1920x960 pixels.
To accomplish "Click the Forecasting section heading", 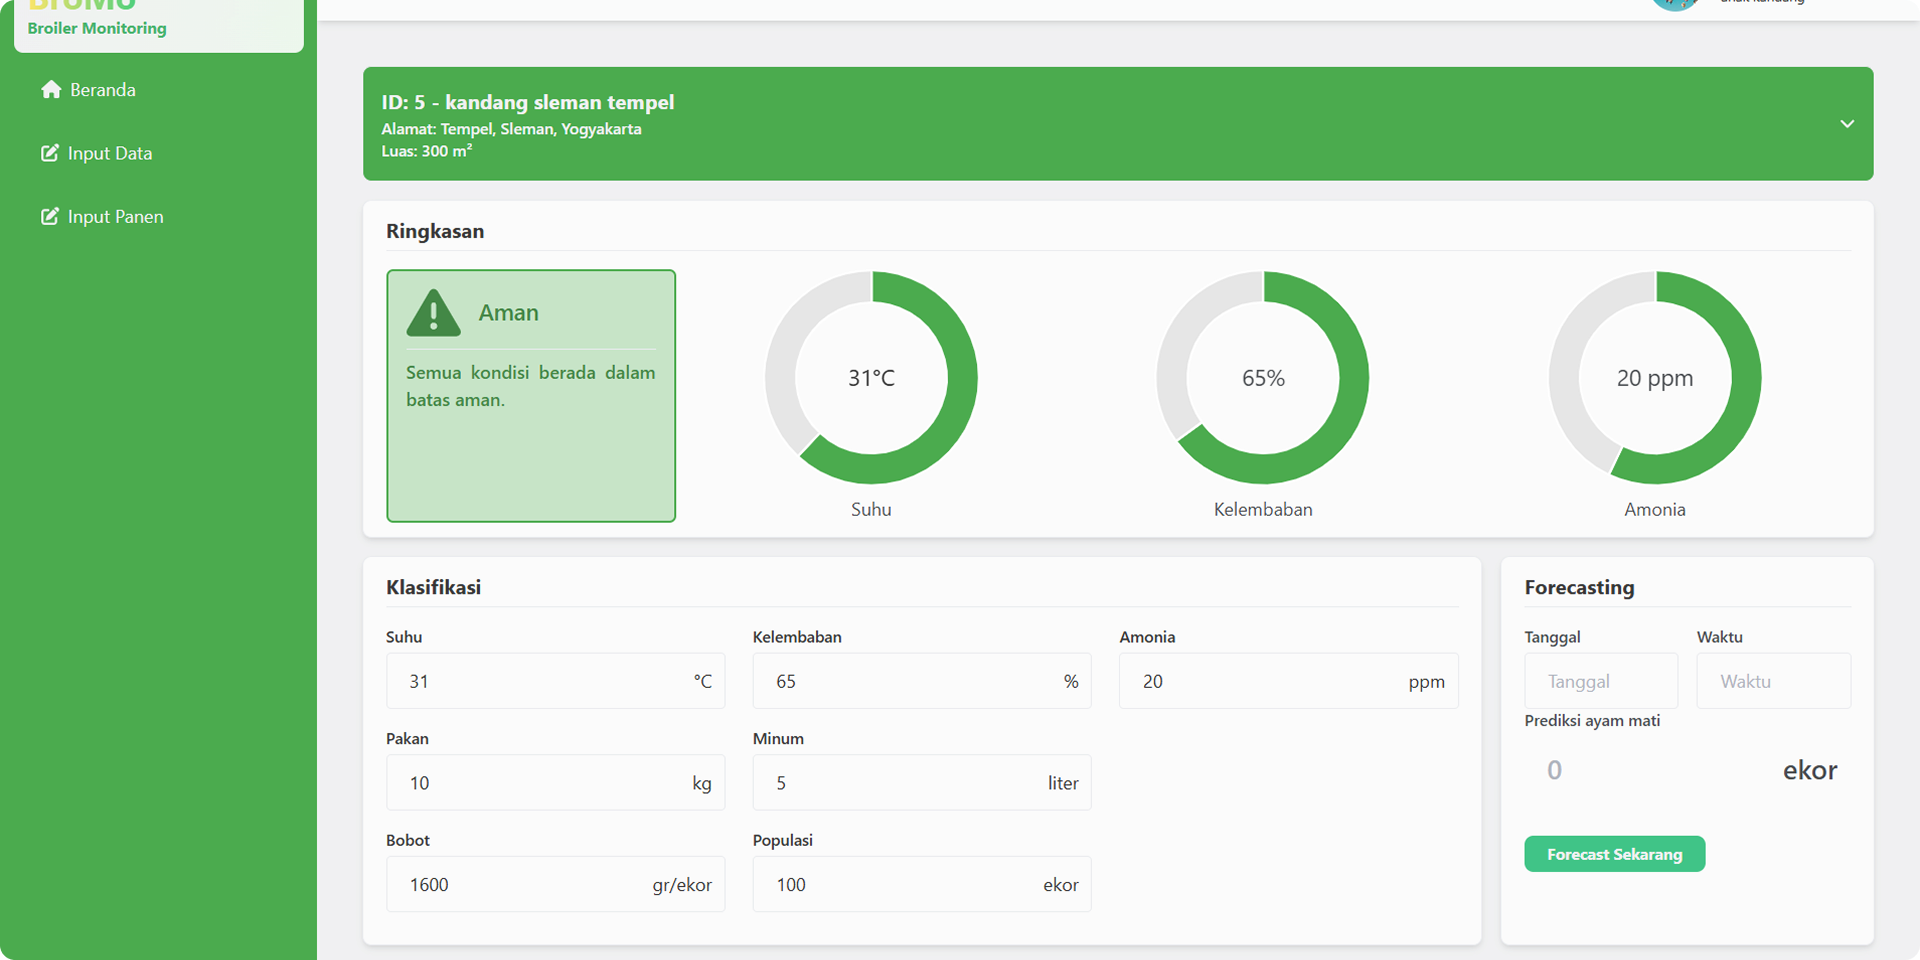I will [x=1579, y=587].
